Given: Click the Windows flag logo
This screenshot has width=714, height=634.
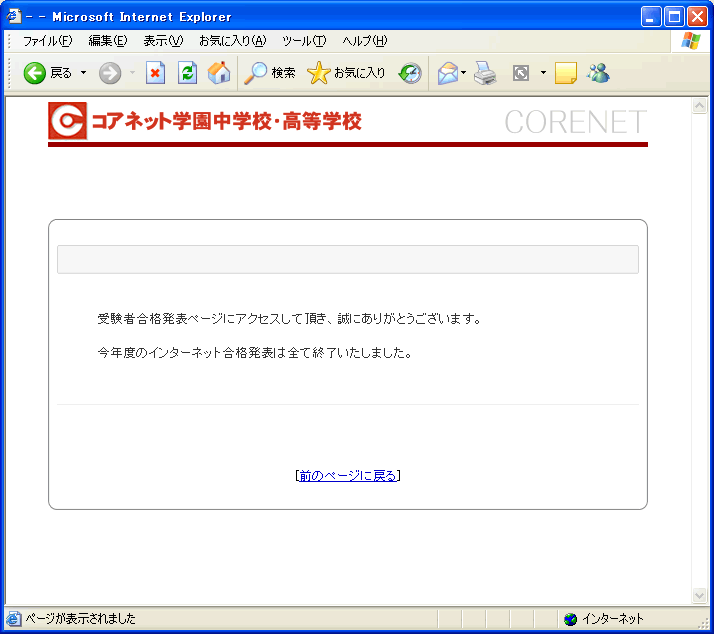Looking at the screenshot, I should (x=691, y=41).
